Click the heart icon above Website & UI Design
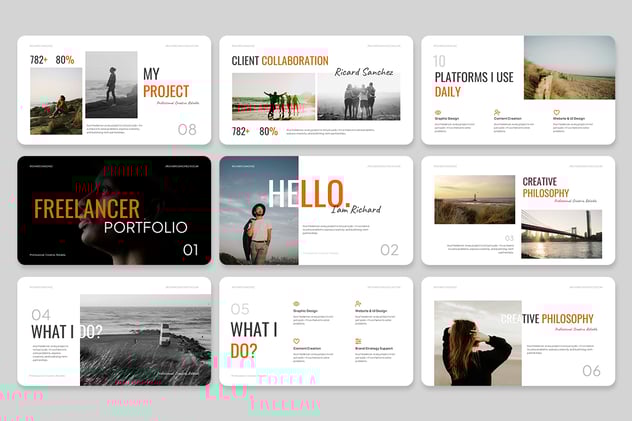632x421 pixels. click(557, 112)
